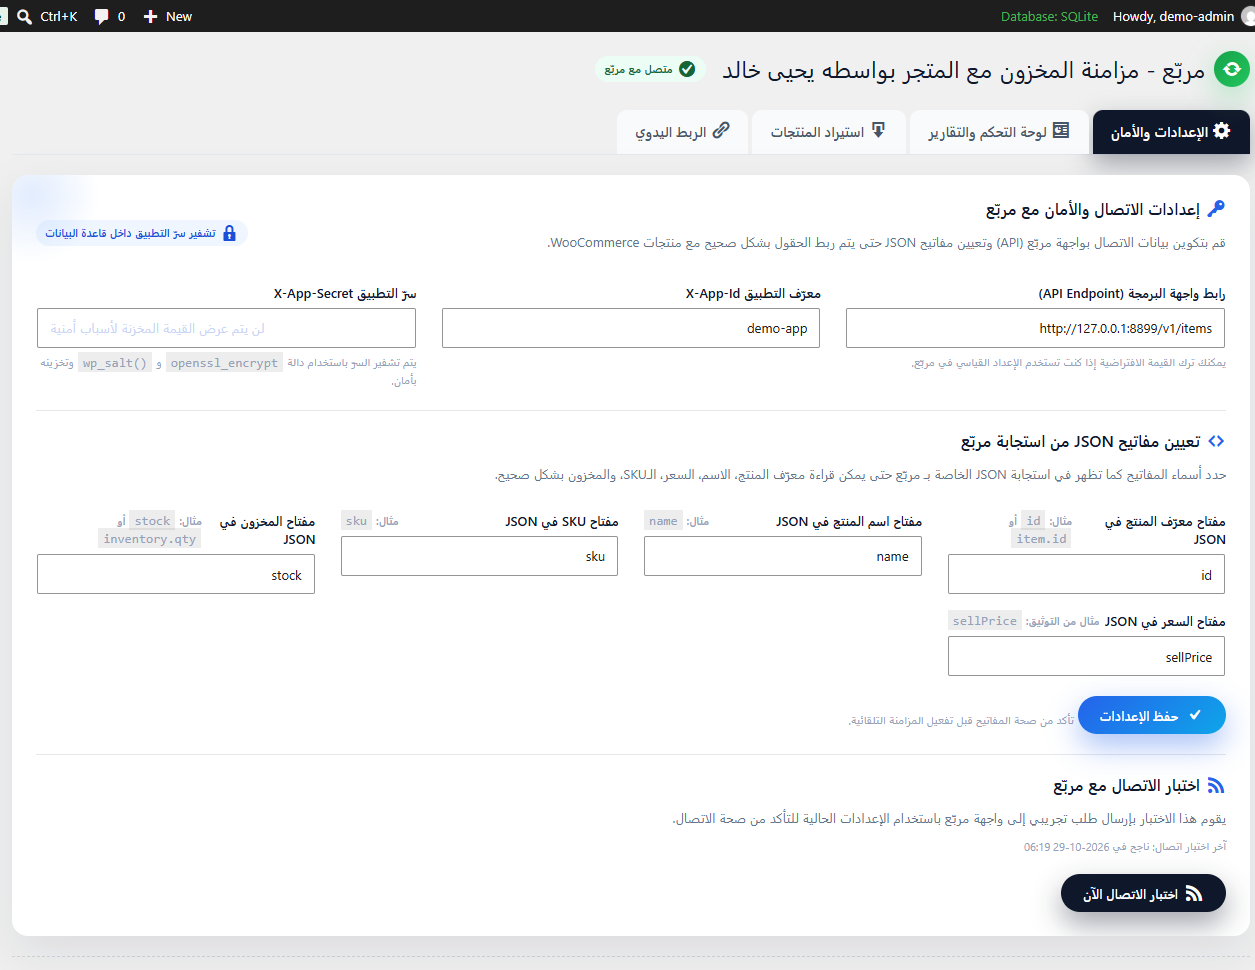The height and width of the screenshot is (970, 1255).
Task: Click the RSS icon beside connection test heading
Action: [1216, 786]
